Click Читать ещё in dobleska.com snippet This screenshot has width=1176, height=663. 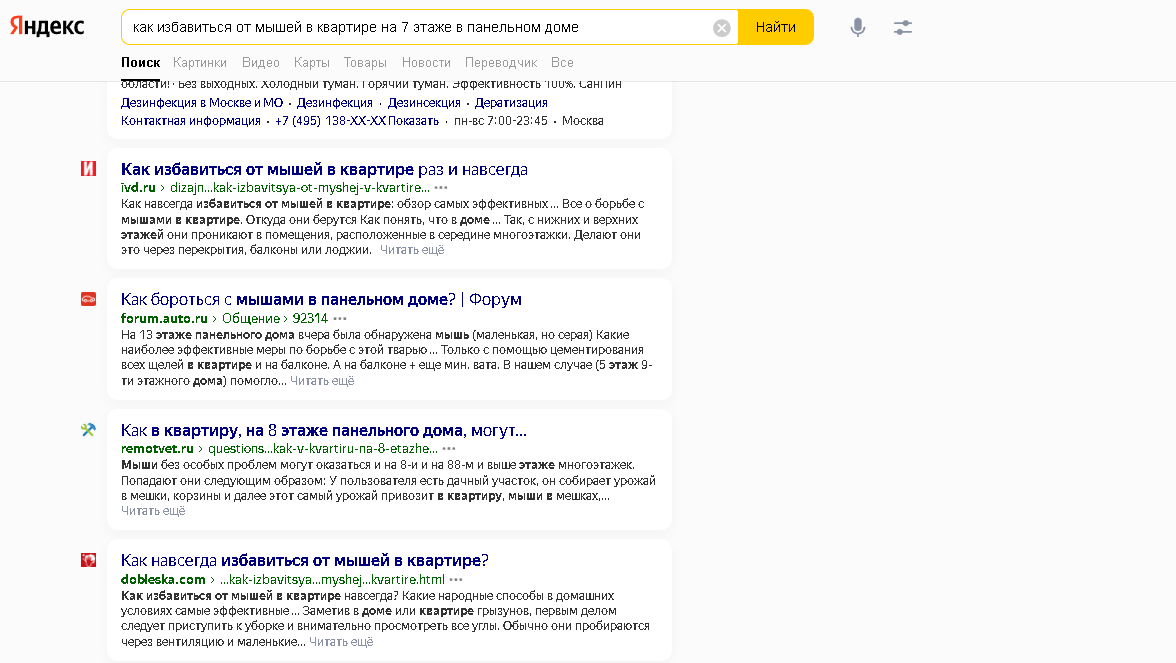[340, 642]
